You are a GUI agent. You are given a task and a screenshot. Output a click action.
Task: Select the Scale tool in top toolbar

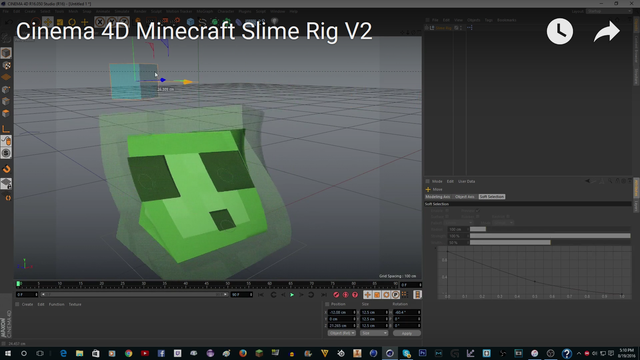coord(60,22)
